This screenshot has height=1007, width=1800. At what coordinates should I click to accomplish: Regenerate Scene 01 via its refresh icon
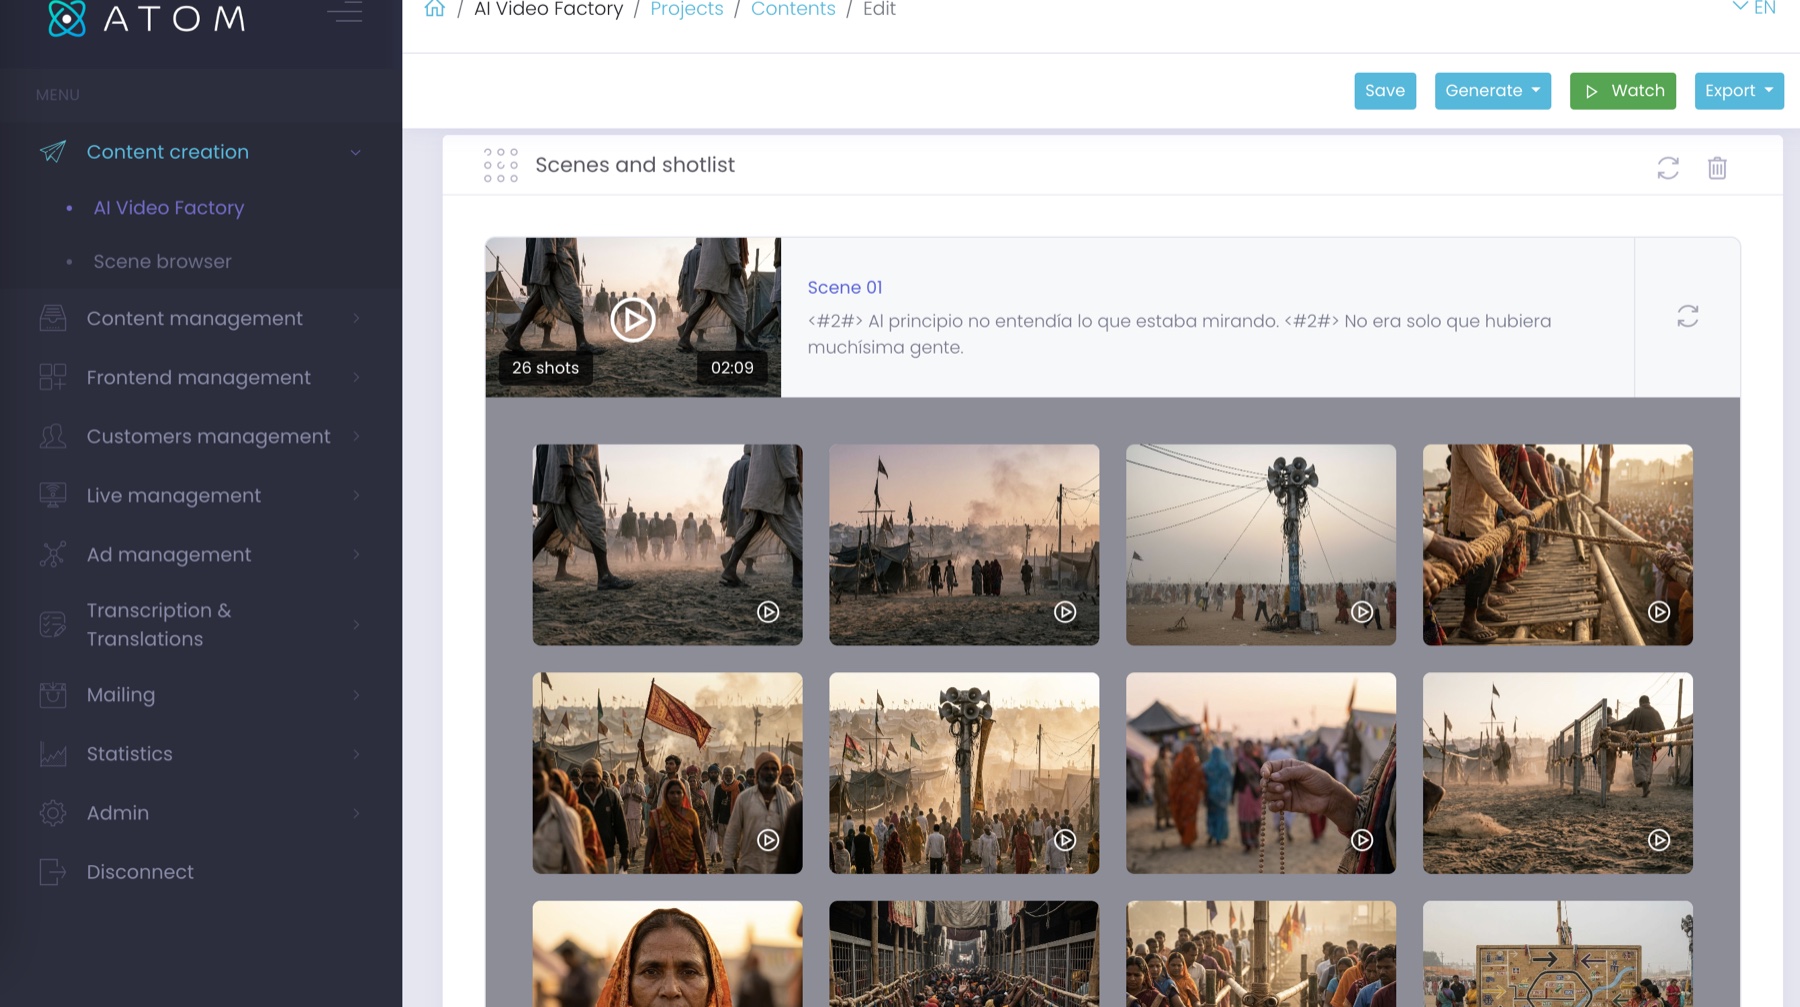click(x=1688, y=317)
